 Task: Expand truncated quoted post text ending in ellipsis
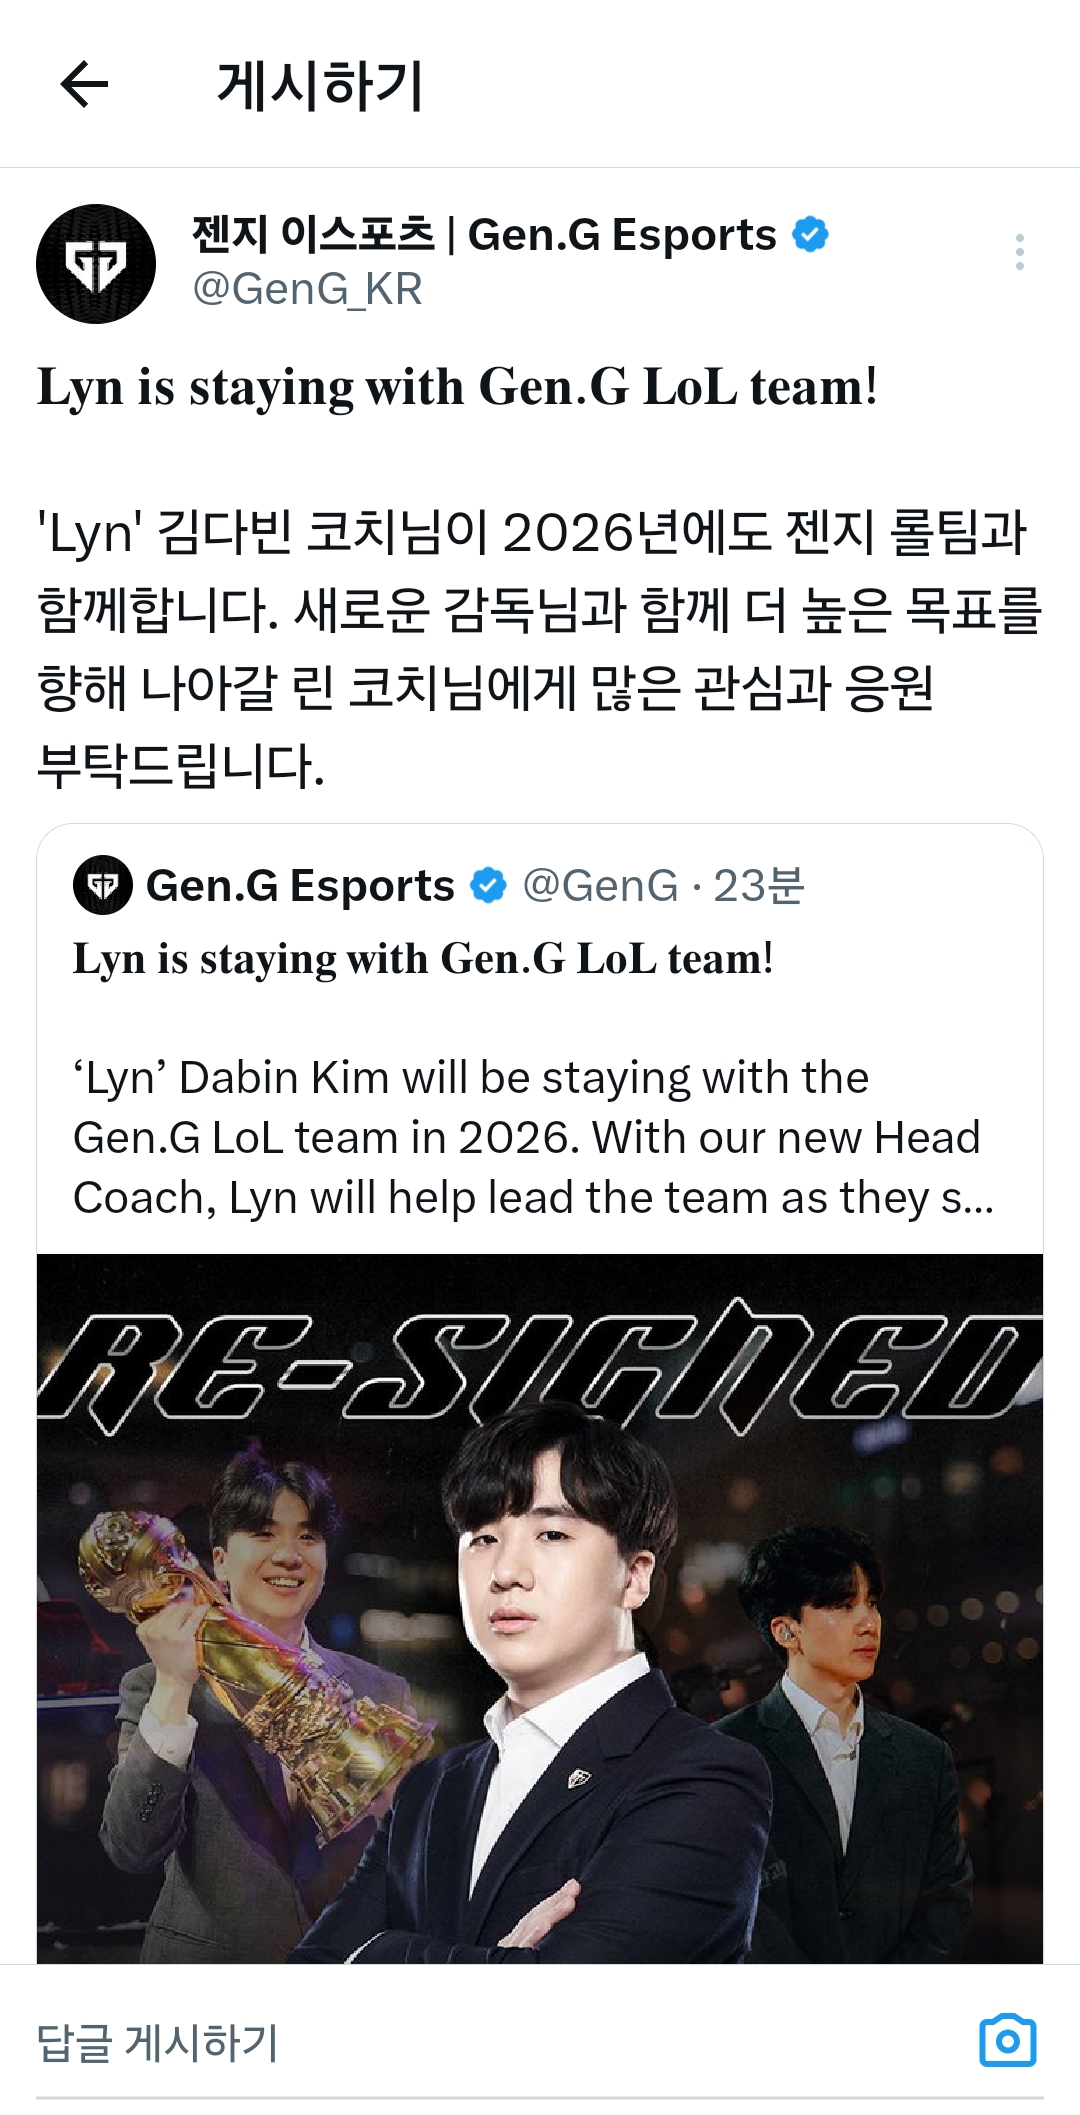tap(534, 1138)
